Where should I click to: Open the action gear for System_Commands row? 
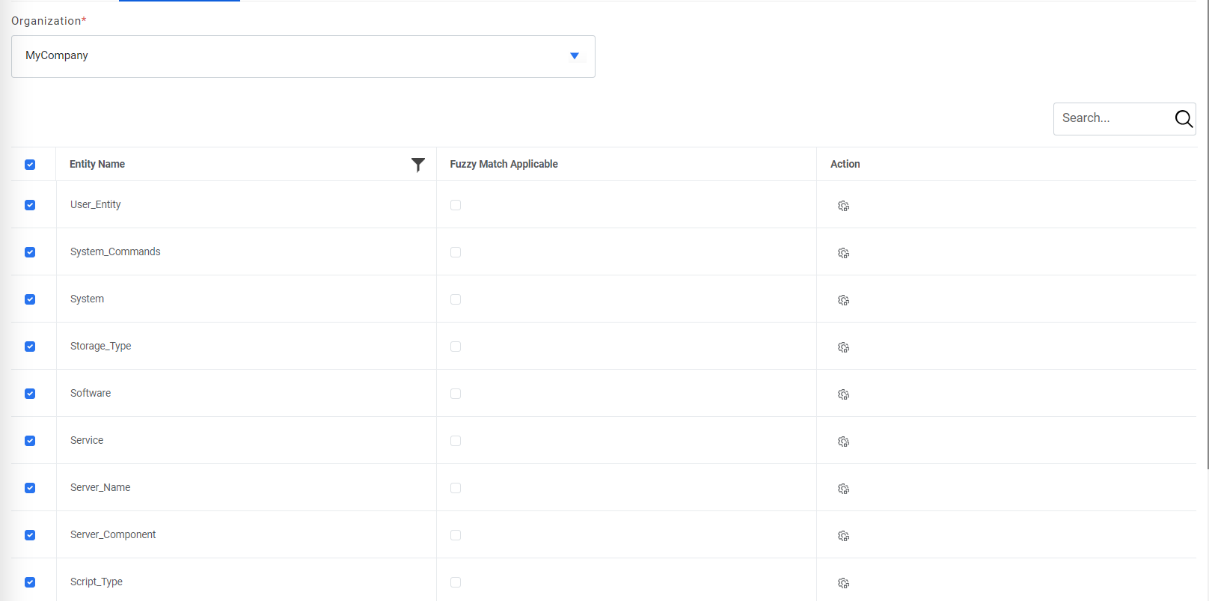click(x=843, y=253)
